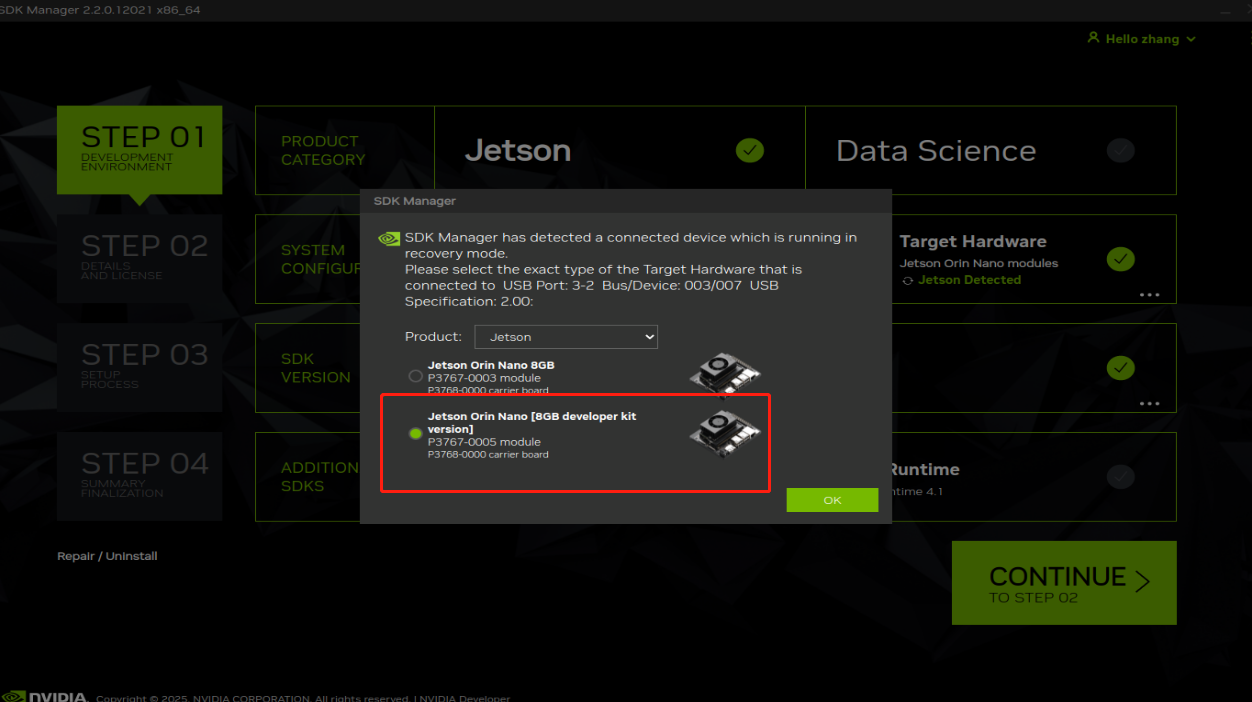Select Jetson Orin Nano 8GB radio option
This screenshot has width=1252, height=702.
pyautogui.click(x=416, y=377)
